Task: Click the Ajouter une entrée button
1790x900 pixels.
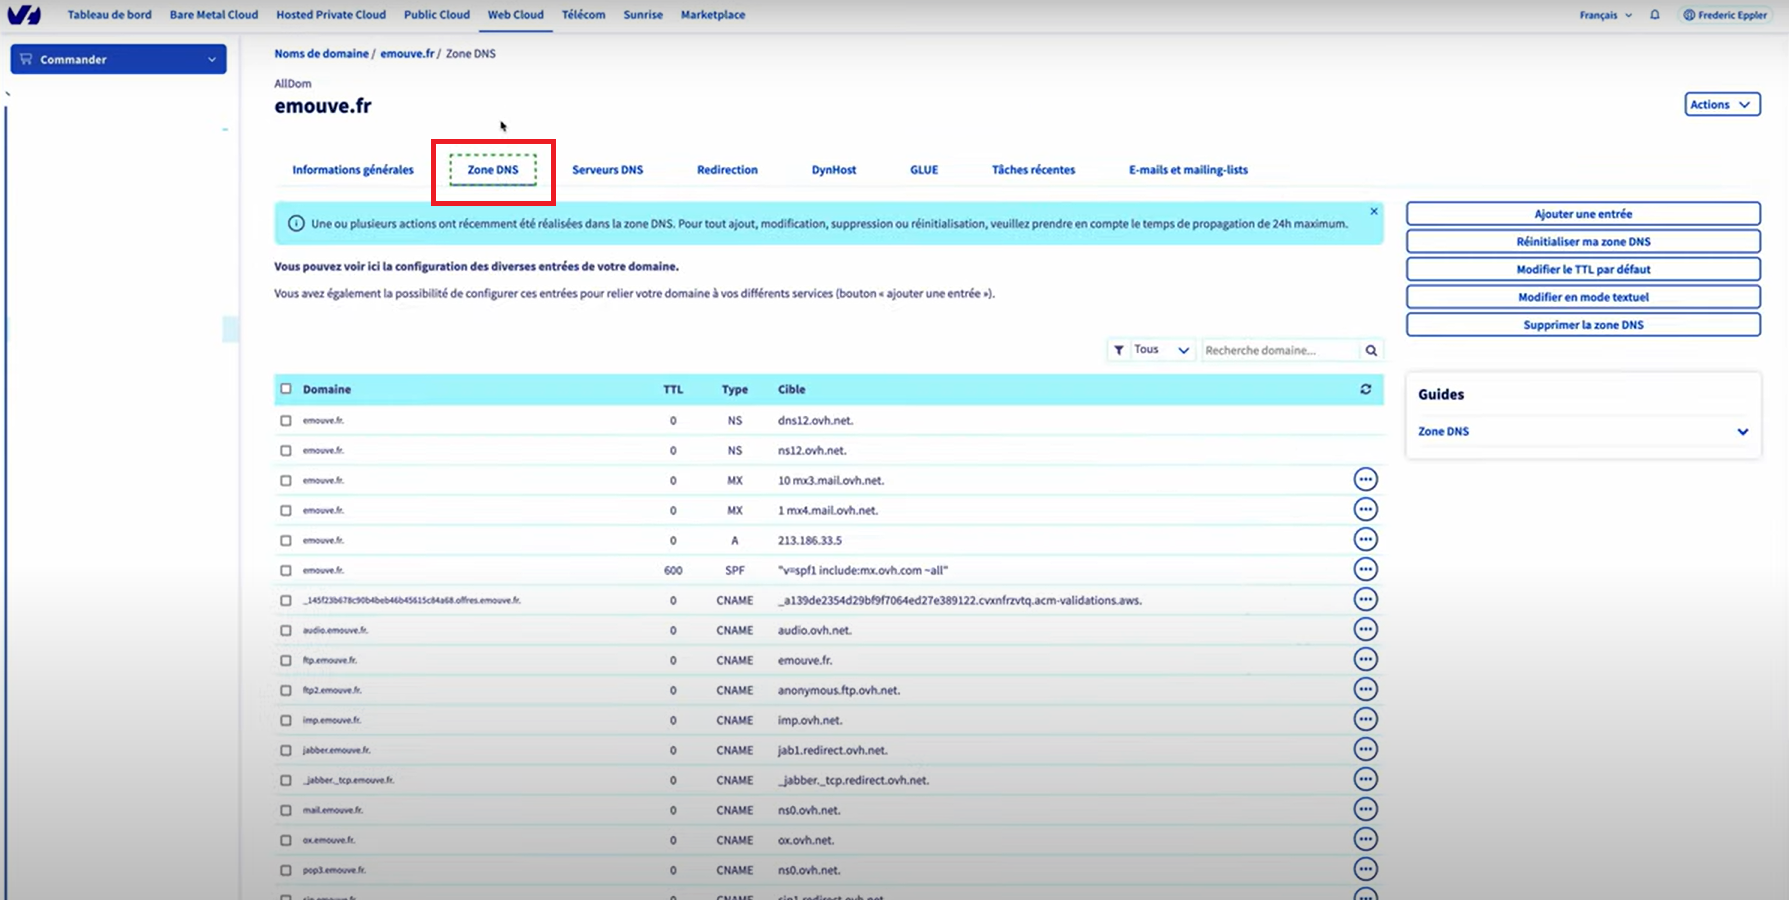Action: coord(1583,214)
